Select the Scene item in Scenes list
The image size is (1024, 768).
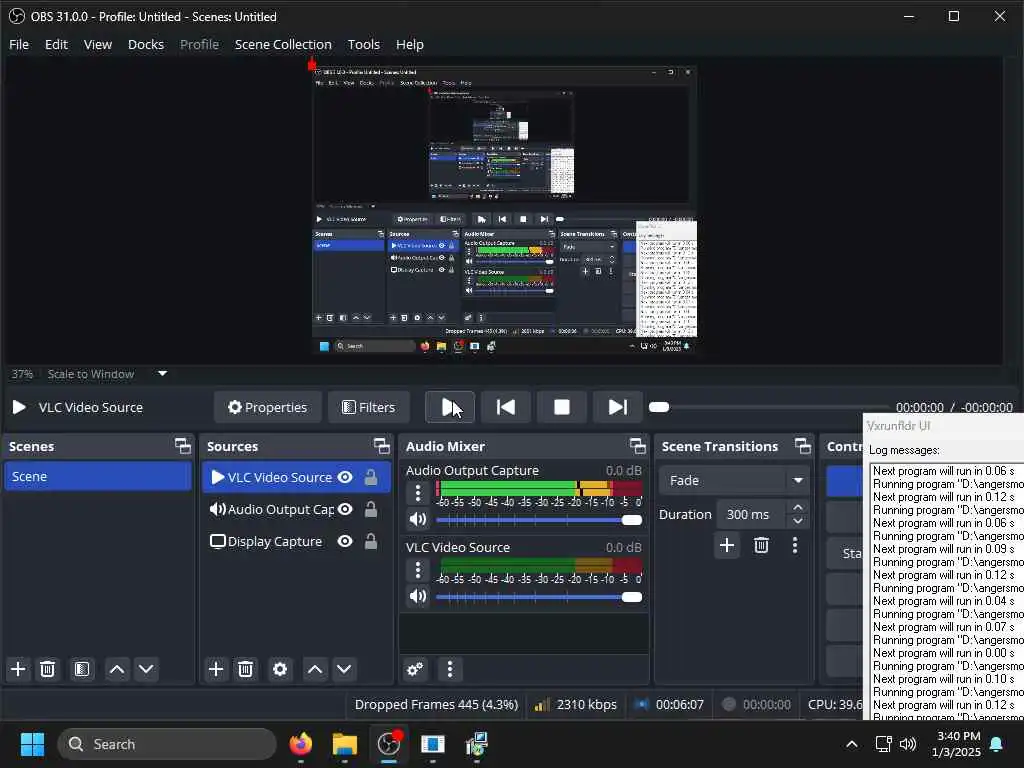(x=97, y=476)
